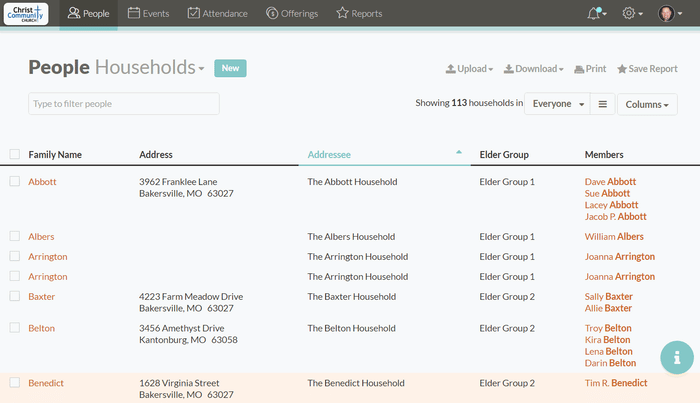Open the Columns dropdown
The width and height of the screenshot is (700, 403).
(647, 104)
